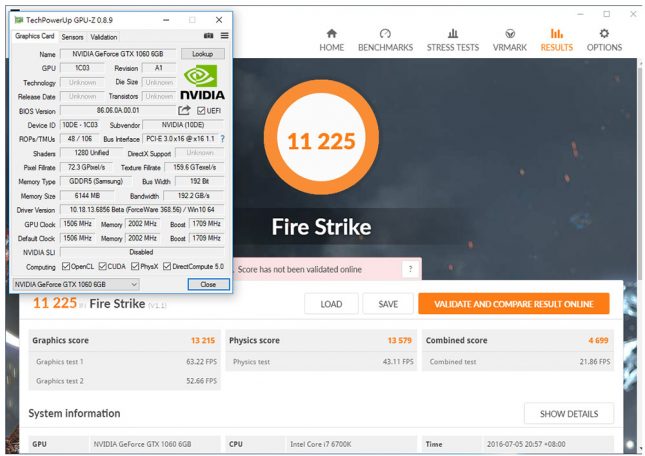Viewport: 645px width, 456px height.
Task: Go to the BENCHMARKS section
Action: 385,40
